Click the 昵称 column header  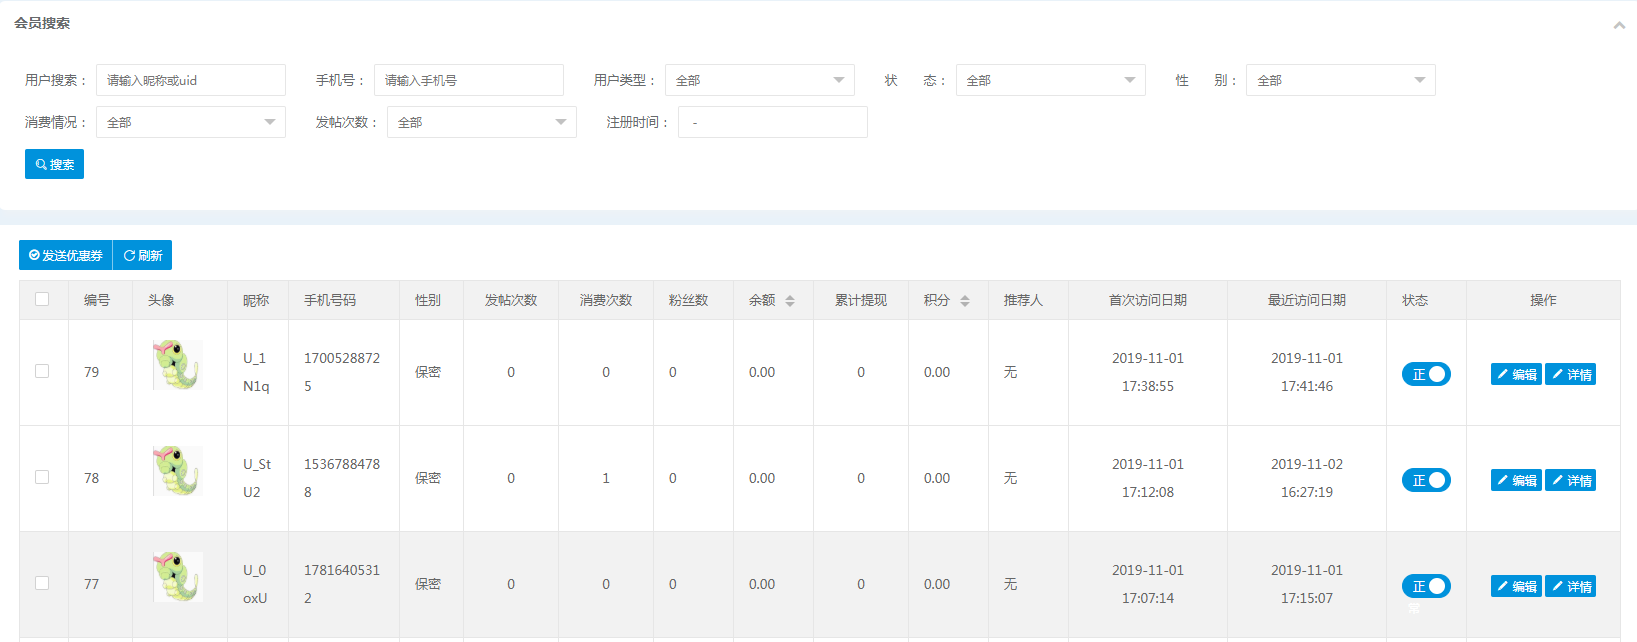256,300
